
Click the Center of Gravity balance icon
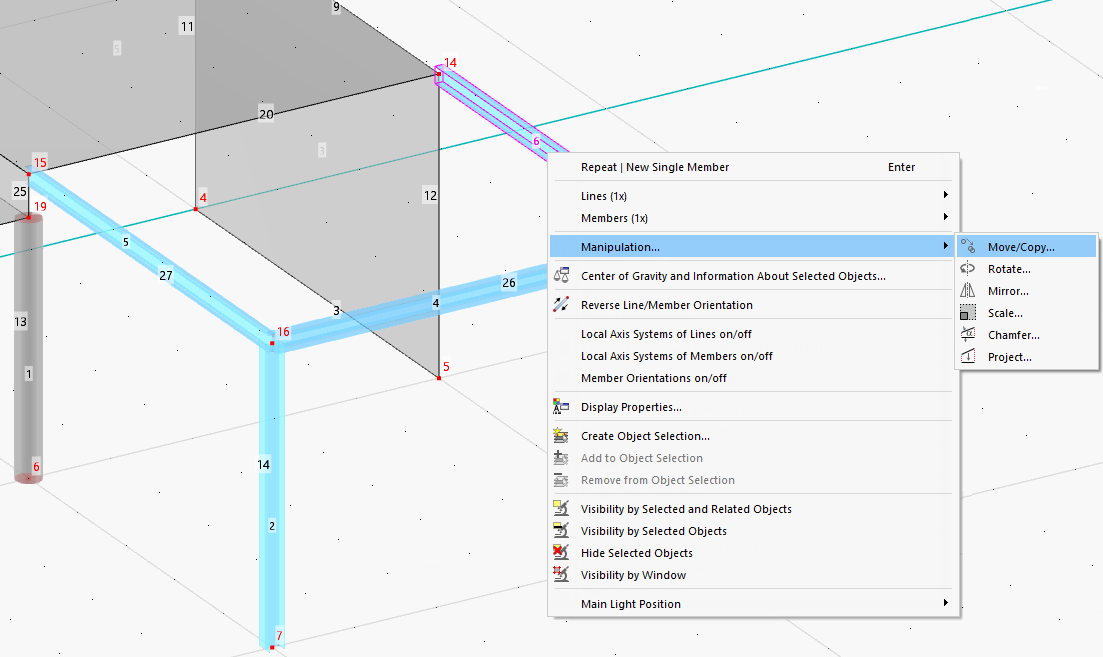[561, 276]
